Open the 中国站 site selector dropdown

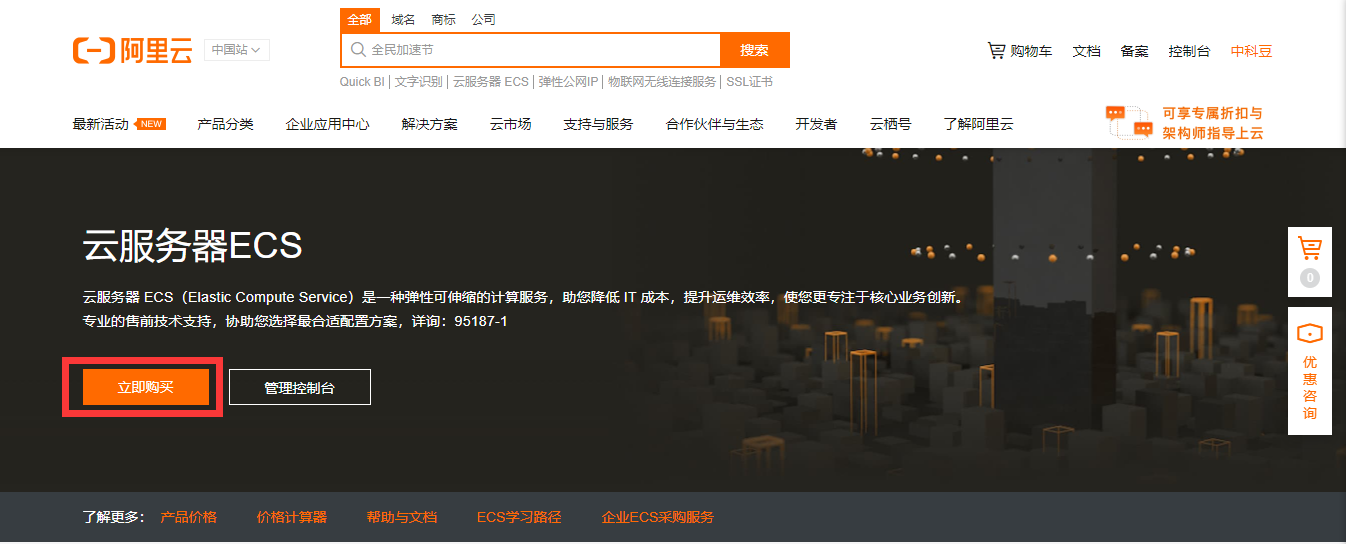237,50
